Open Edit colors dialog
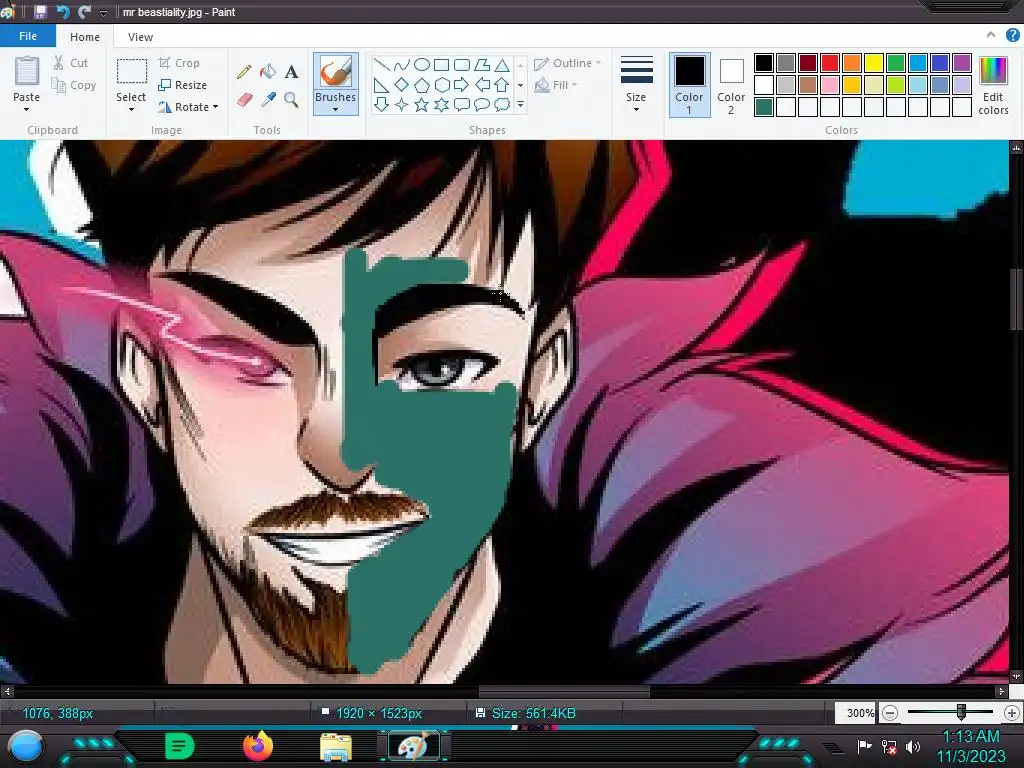The height and width of the screenshot is (768, 1024). point(993,86)
